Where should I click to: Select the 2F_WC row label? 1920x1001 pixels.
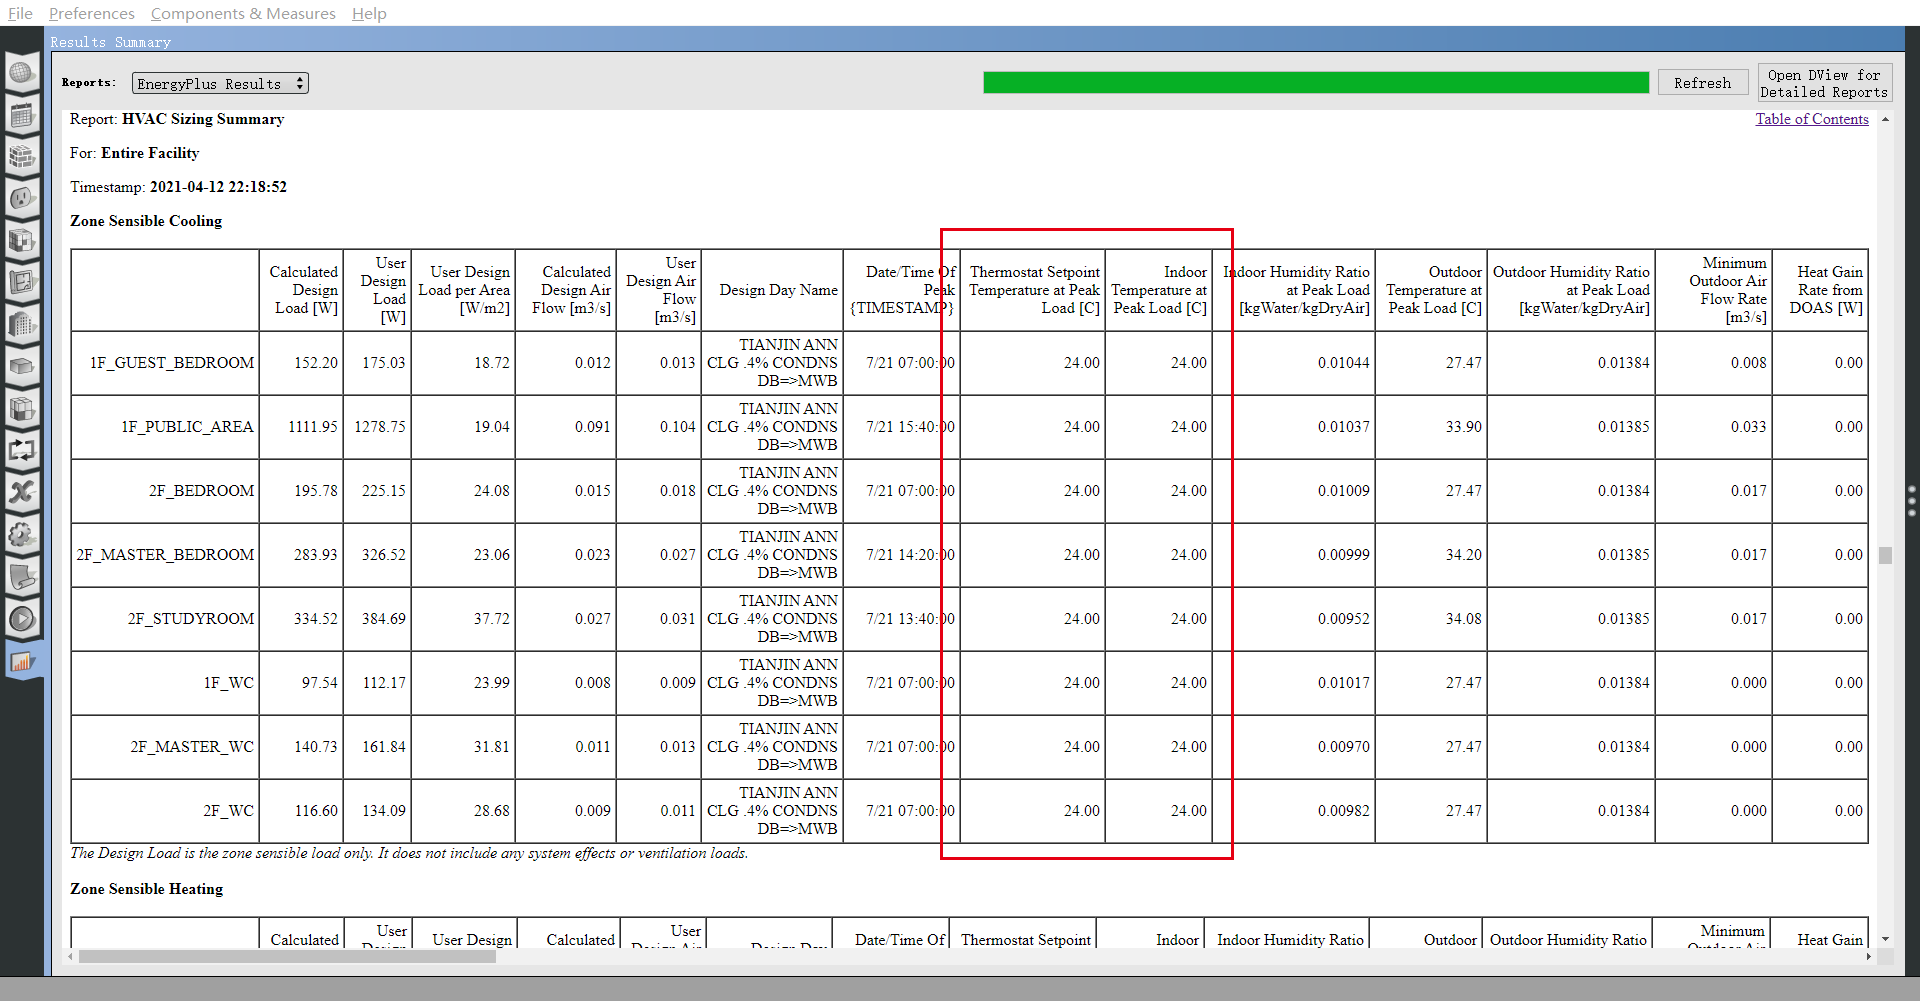(228, 811)
